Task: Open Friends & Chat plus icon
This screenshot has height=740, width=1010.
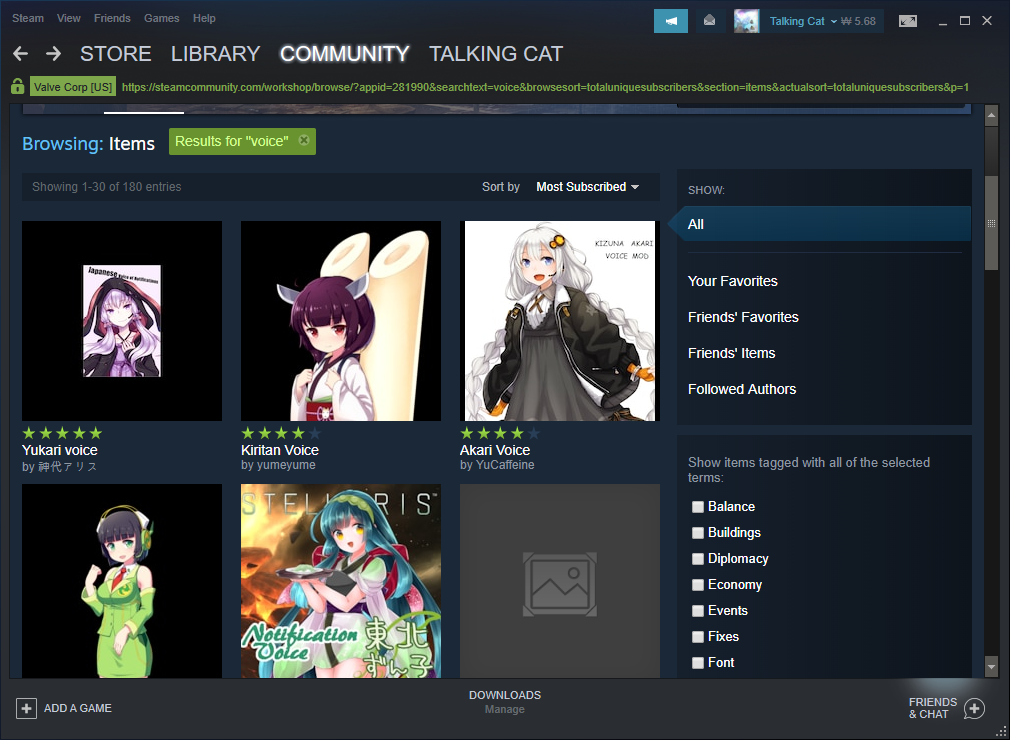Action: [974, 708]
